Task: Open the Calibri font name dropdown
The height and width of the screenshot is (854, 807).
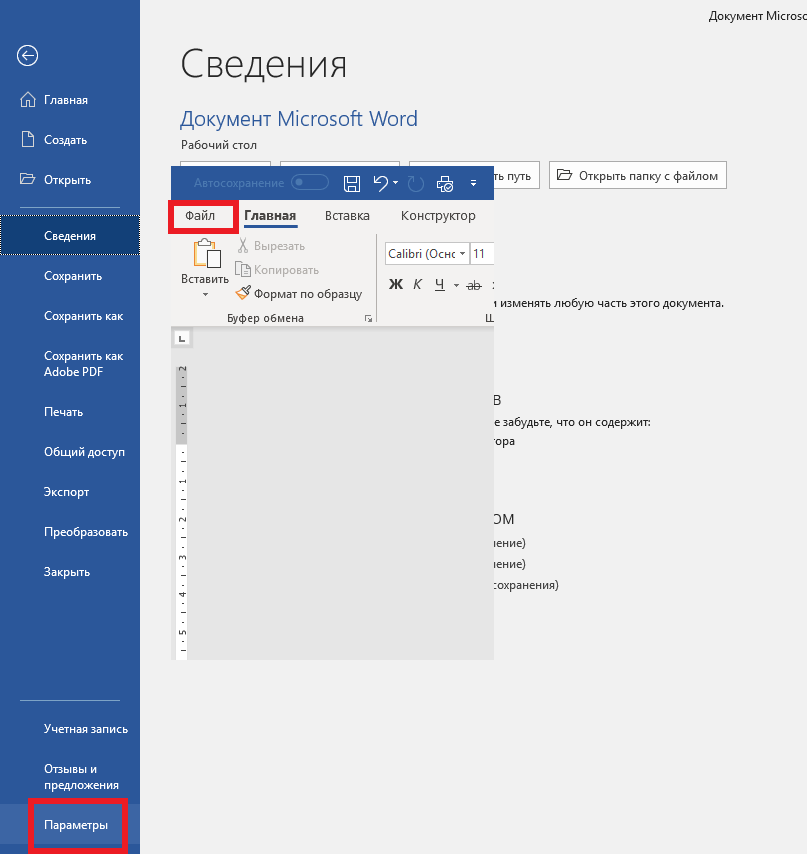Action: pyautogui.click(x=428, y=254)
